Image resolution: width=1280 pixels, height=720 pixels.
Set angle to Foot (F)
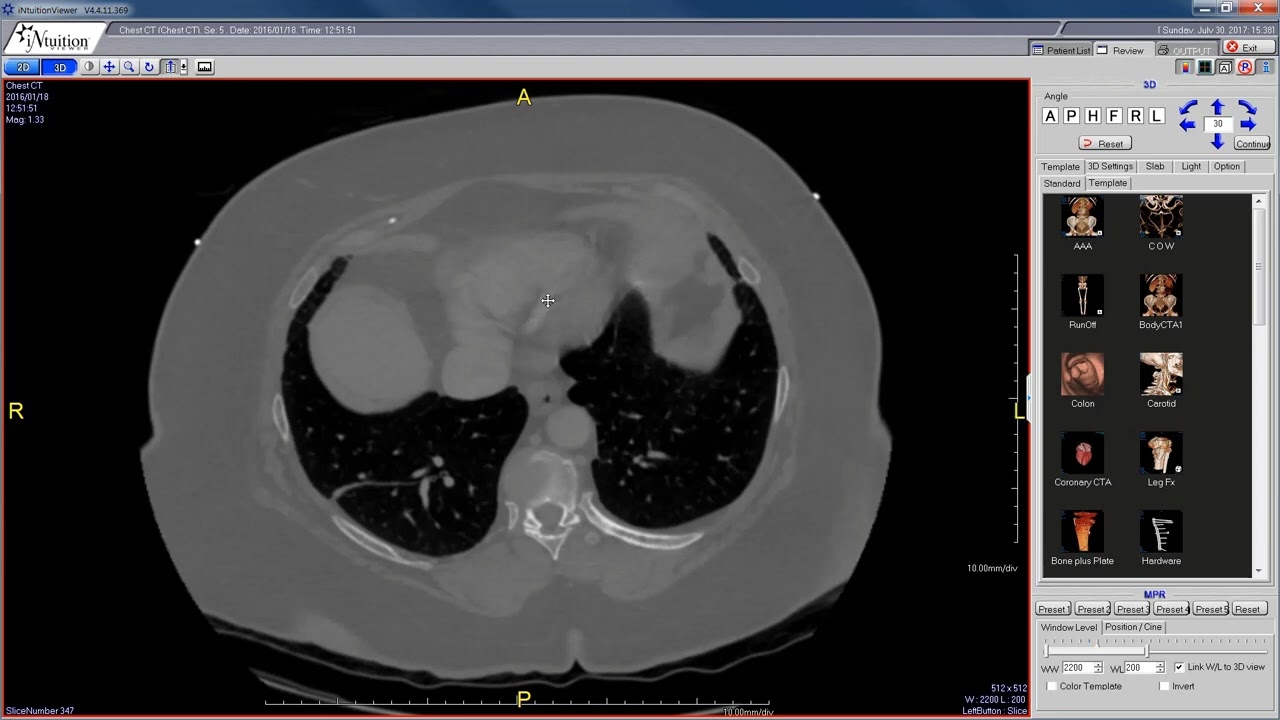coord(1114,116)
